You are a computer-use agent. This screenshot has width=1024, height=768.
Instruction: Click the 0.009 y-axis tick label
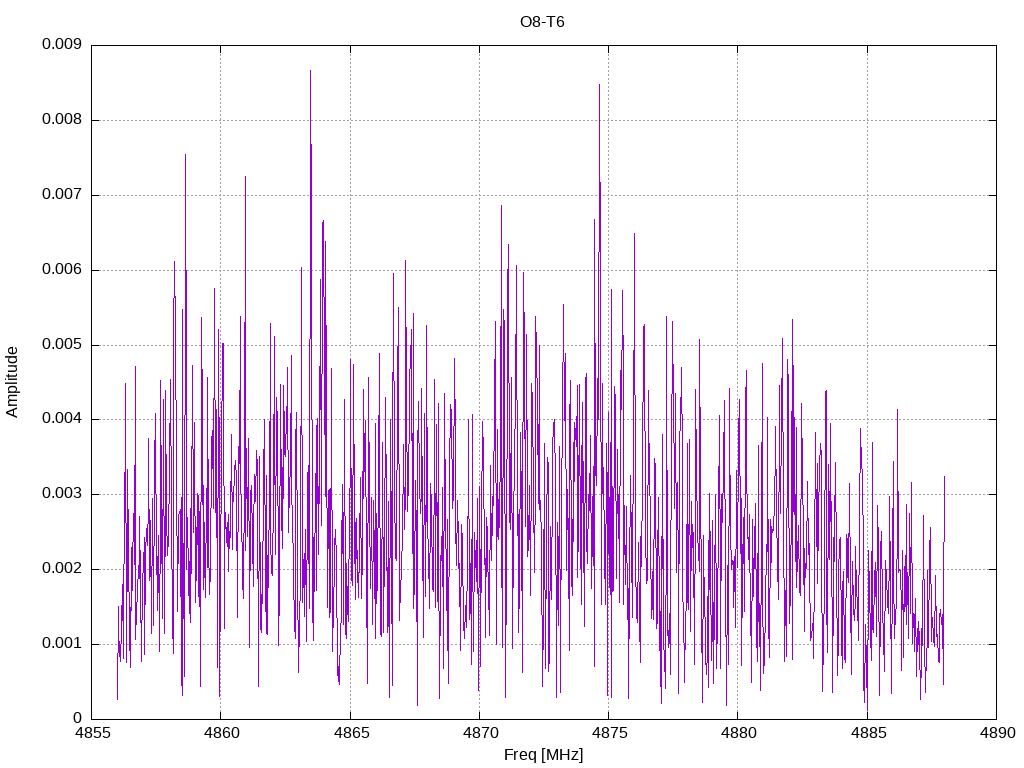[x=62, y=44]
